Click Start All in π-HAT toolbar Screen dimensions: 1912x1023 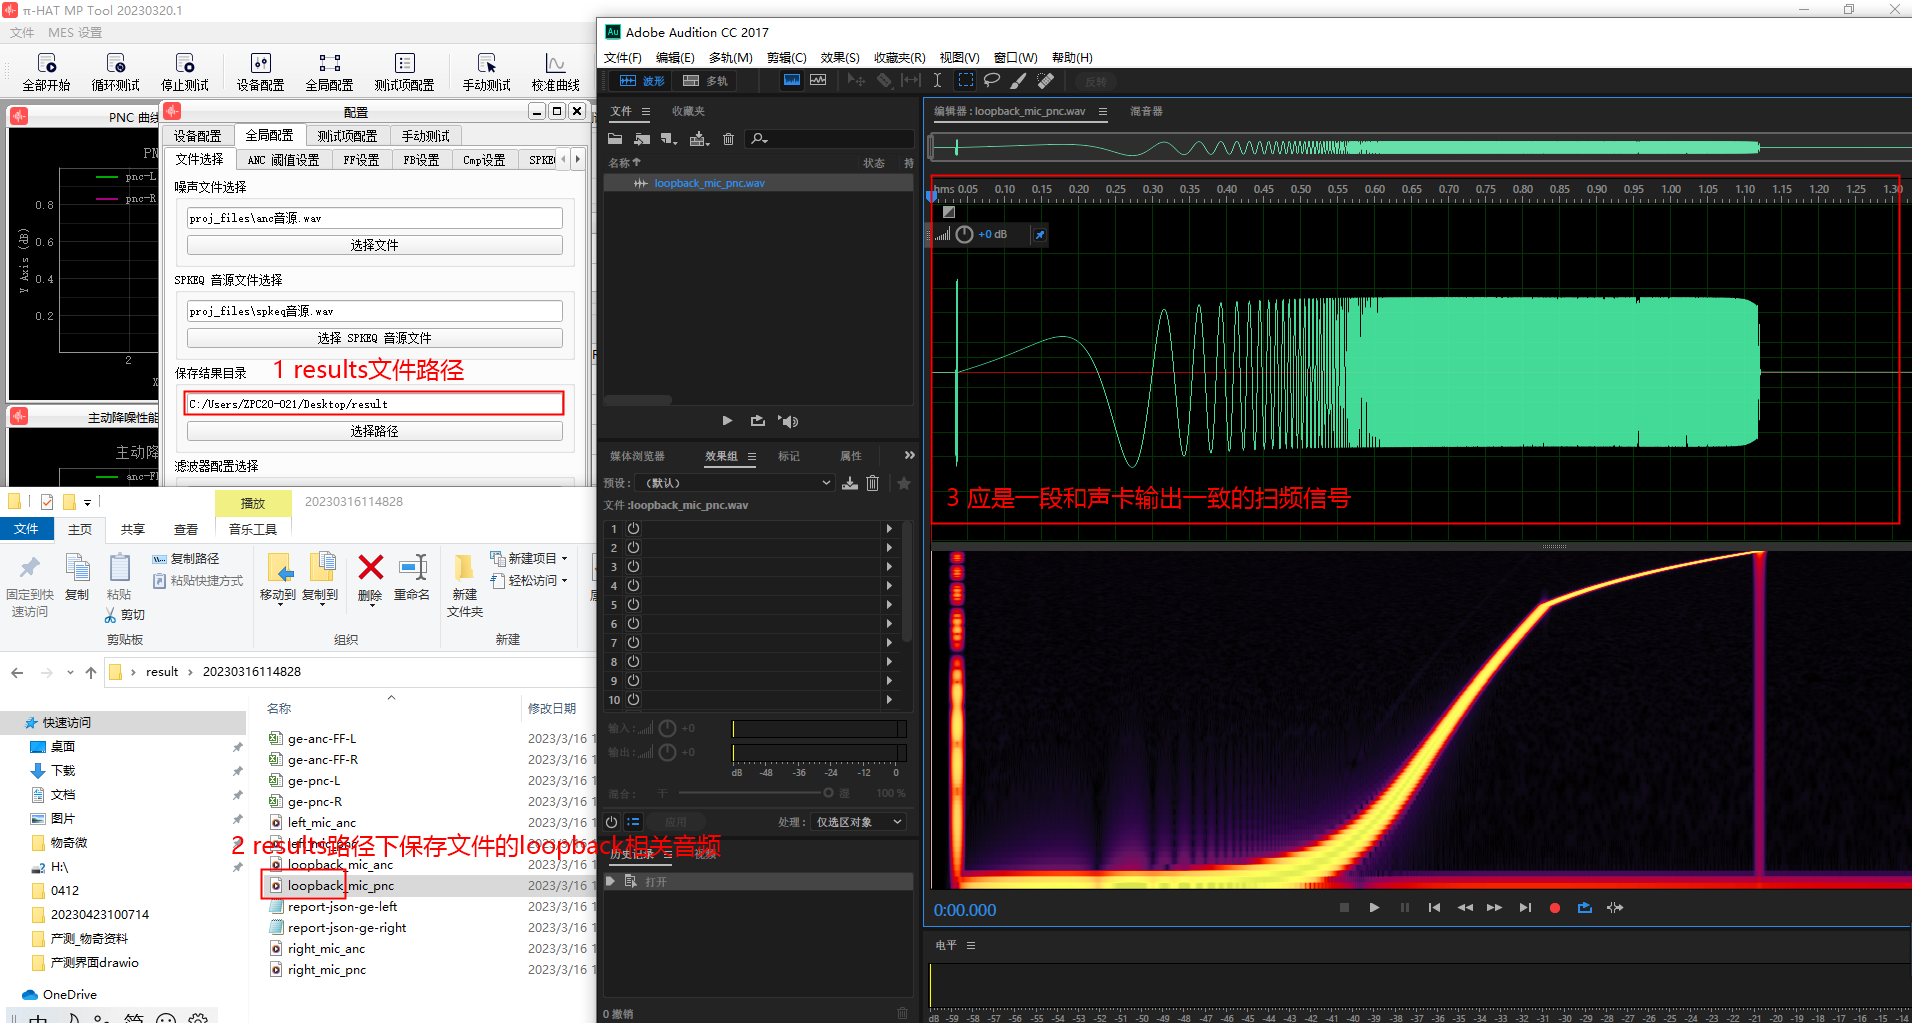click(x=46, y=72)
